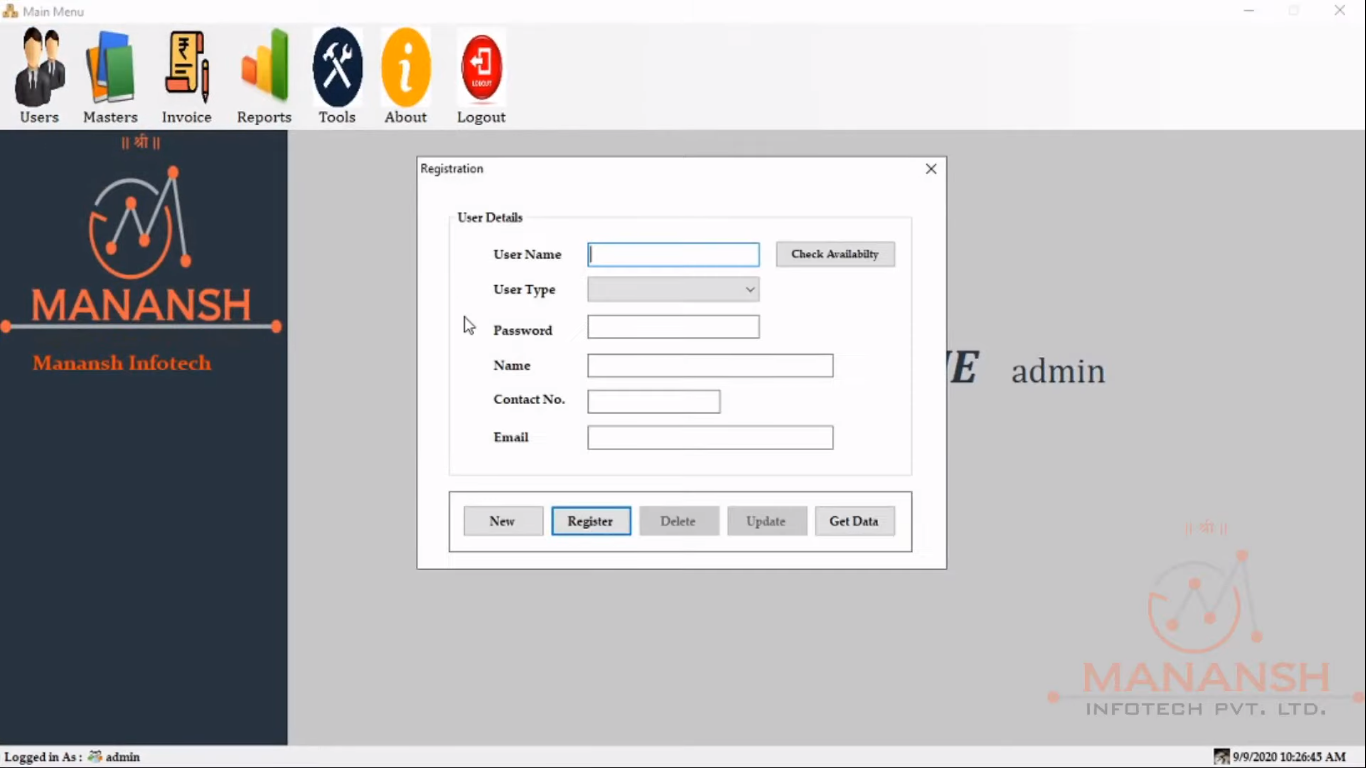Click Check Availability for the username

(x=835, y=254)
